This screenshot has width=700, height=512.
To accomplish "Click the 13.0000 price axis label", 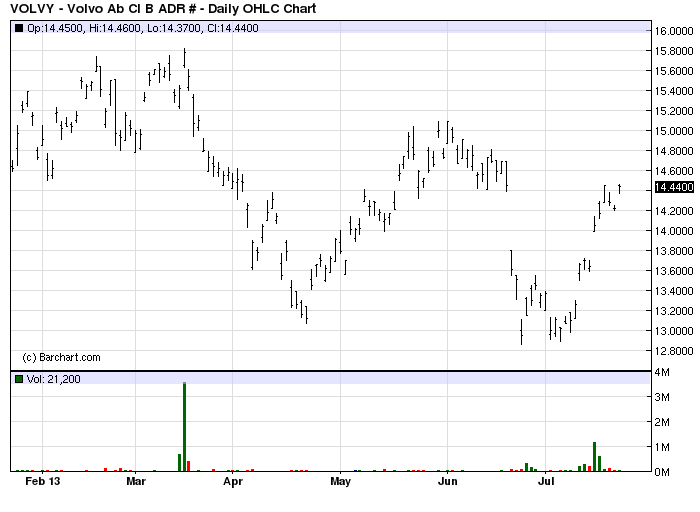I will [674, 331].
